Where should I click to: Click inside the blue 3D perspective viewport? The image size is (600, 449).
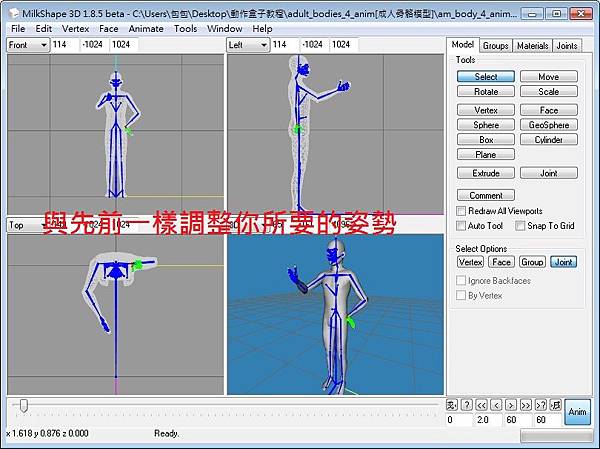point(335,314)
